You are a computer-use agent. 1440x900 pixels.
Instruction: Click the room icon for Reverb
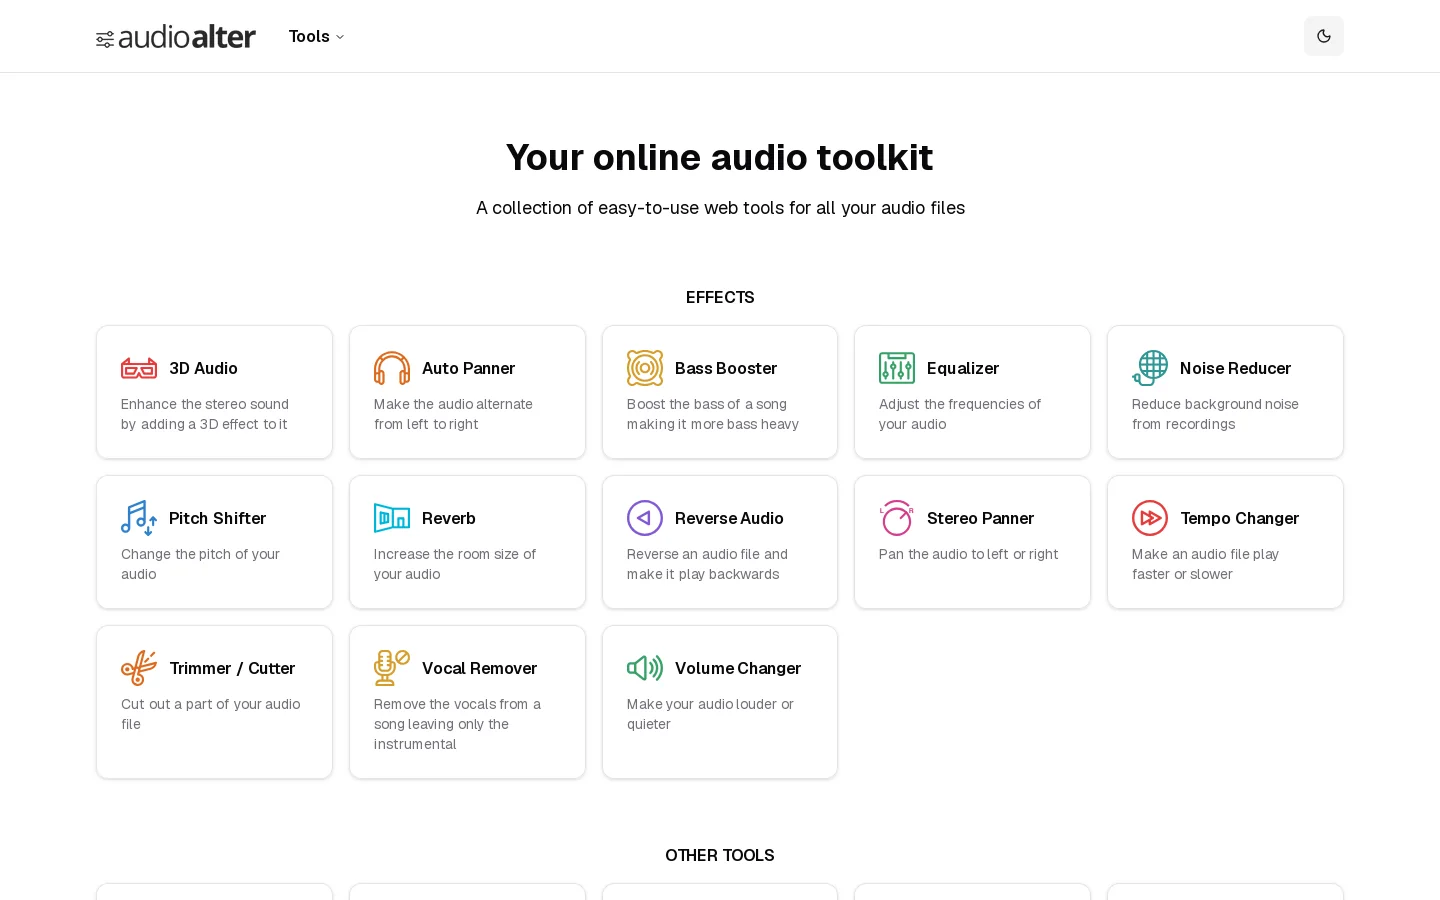(x=392, y=518)
